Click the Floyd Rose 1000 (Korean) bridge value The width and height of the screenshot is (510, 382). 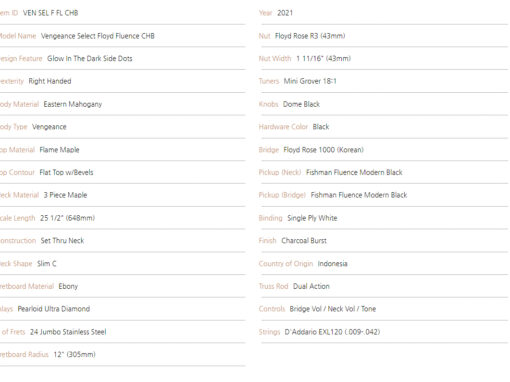[323, 150]
